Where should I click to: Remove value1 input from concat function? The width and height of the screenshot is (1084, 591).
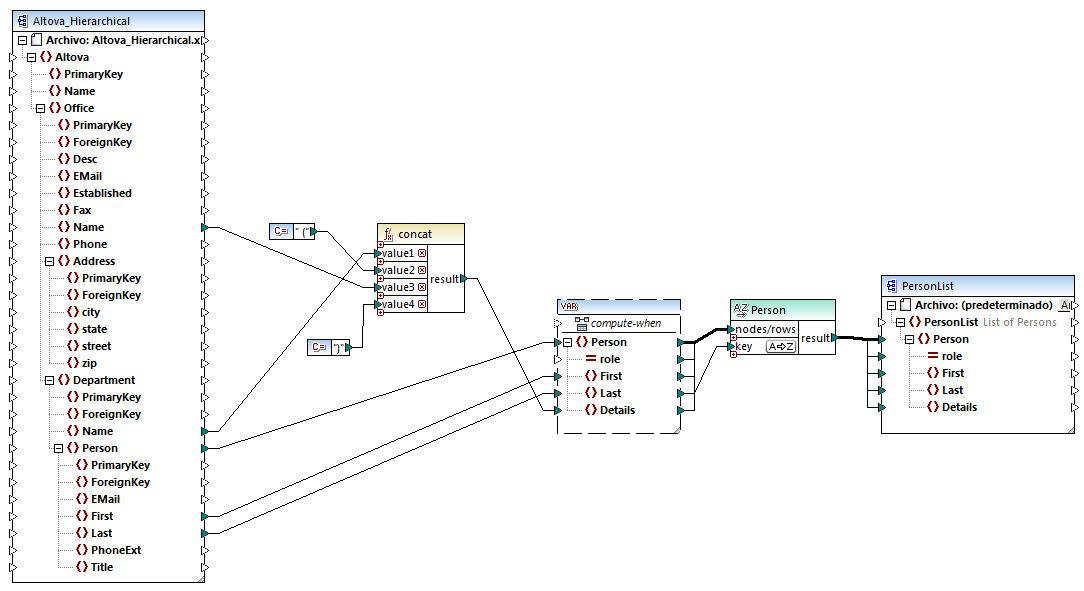[x=422, y=253]
